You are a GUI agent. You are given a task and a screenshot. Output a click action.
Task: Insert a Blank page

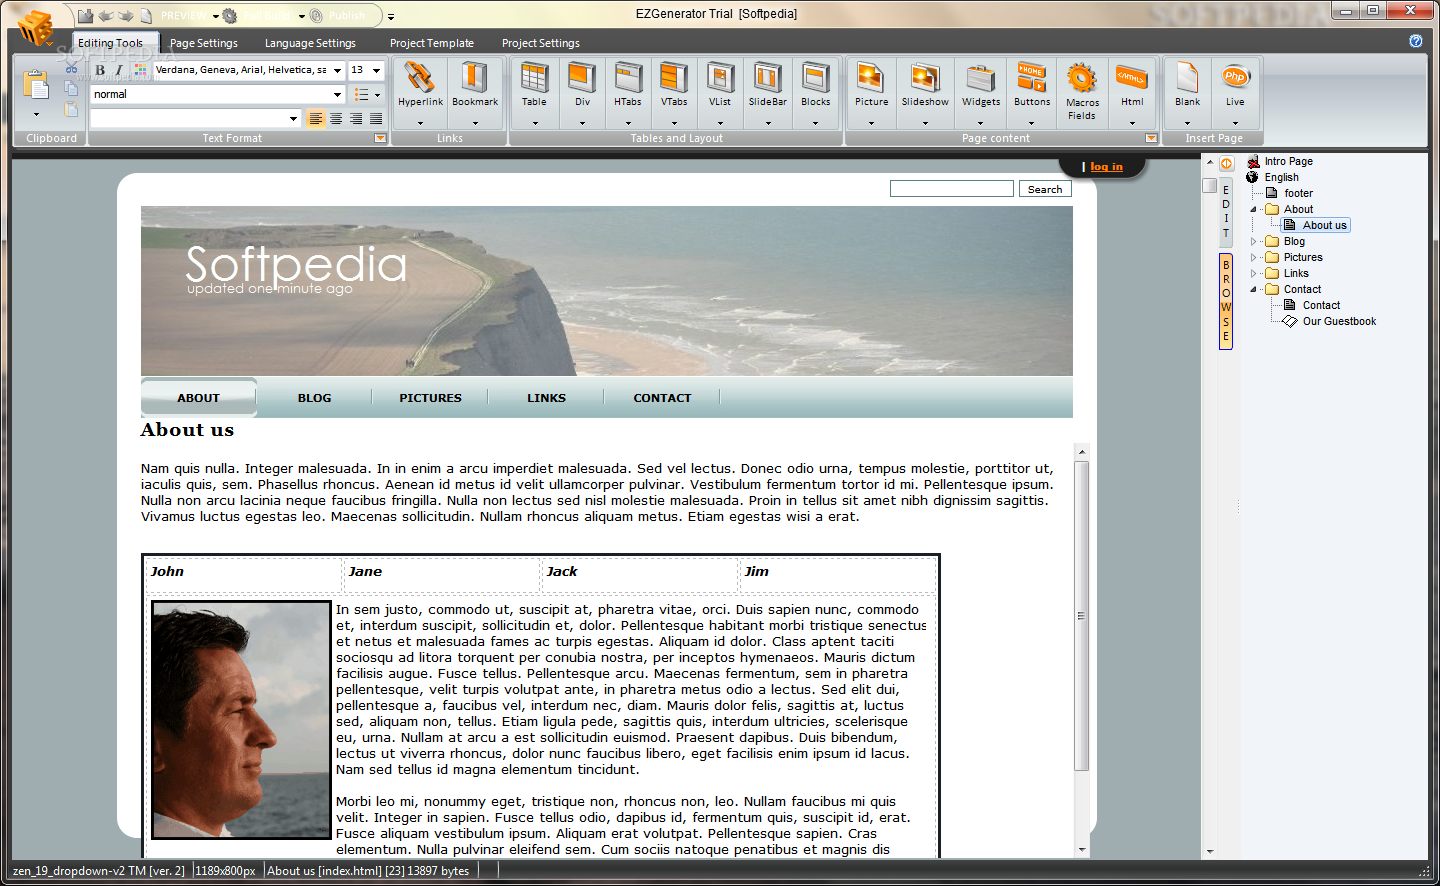(1188, 94)
